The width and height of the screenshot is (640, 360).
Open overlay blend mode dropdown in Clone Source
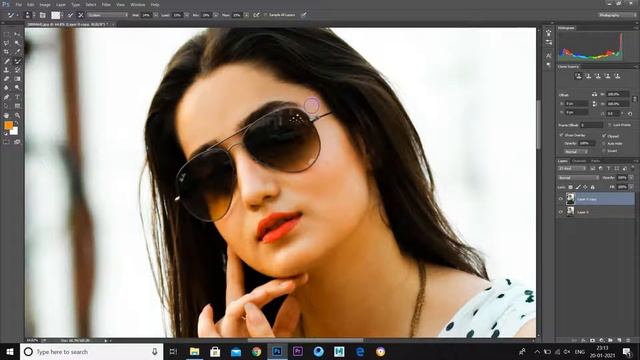[x=576, y=151]
